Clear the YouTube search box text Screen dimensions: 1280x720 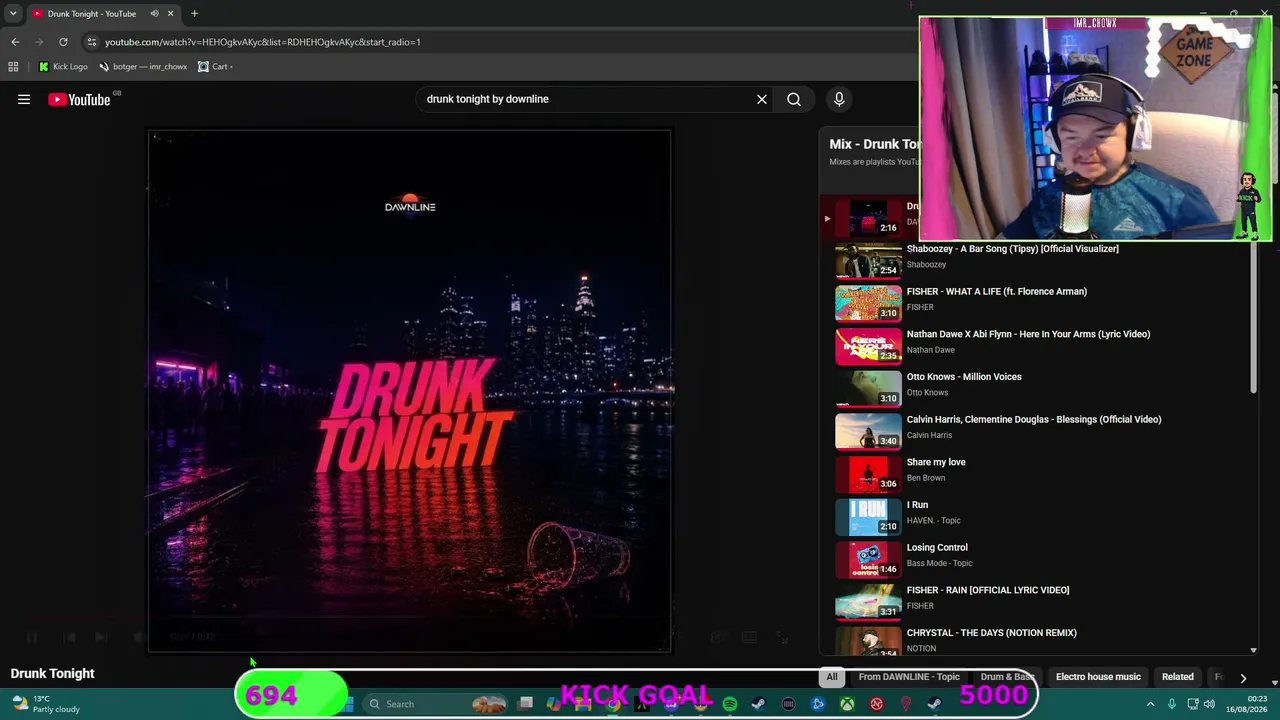click(x=762, y=99)
